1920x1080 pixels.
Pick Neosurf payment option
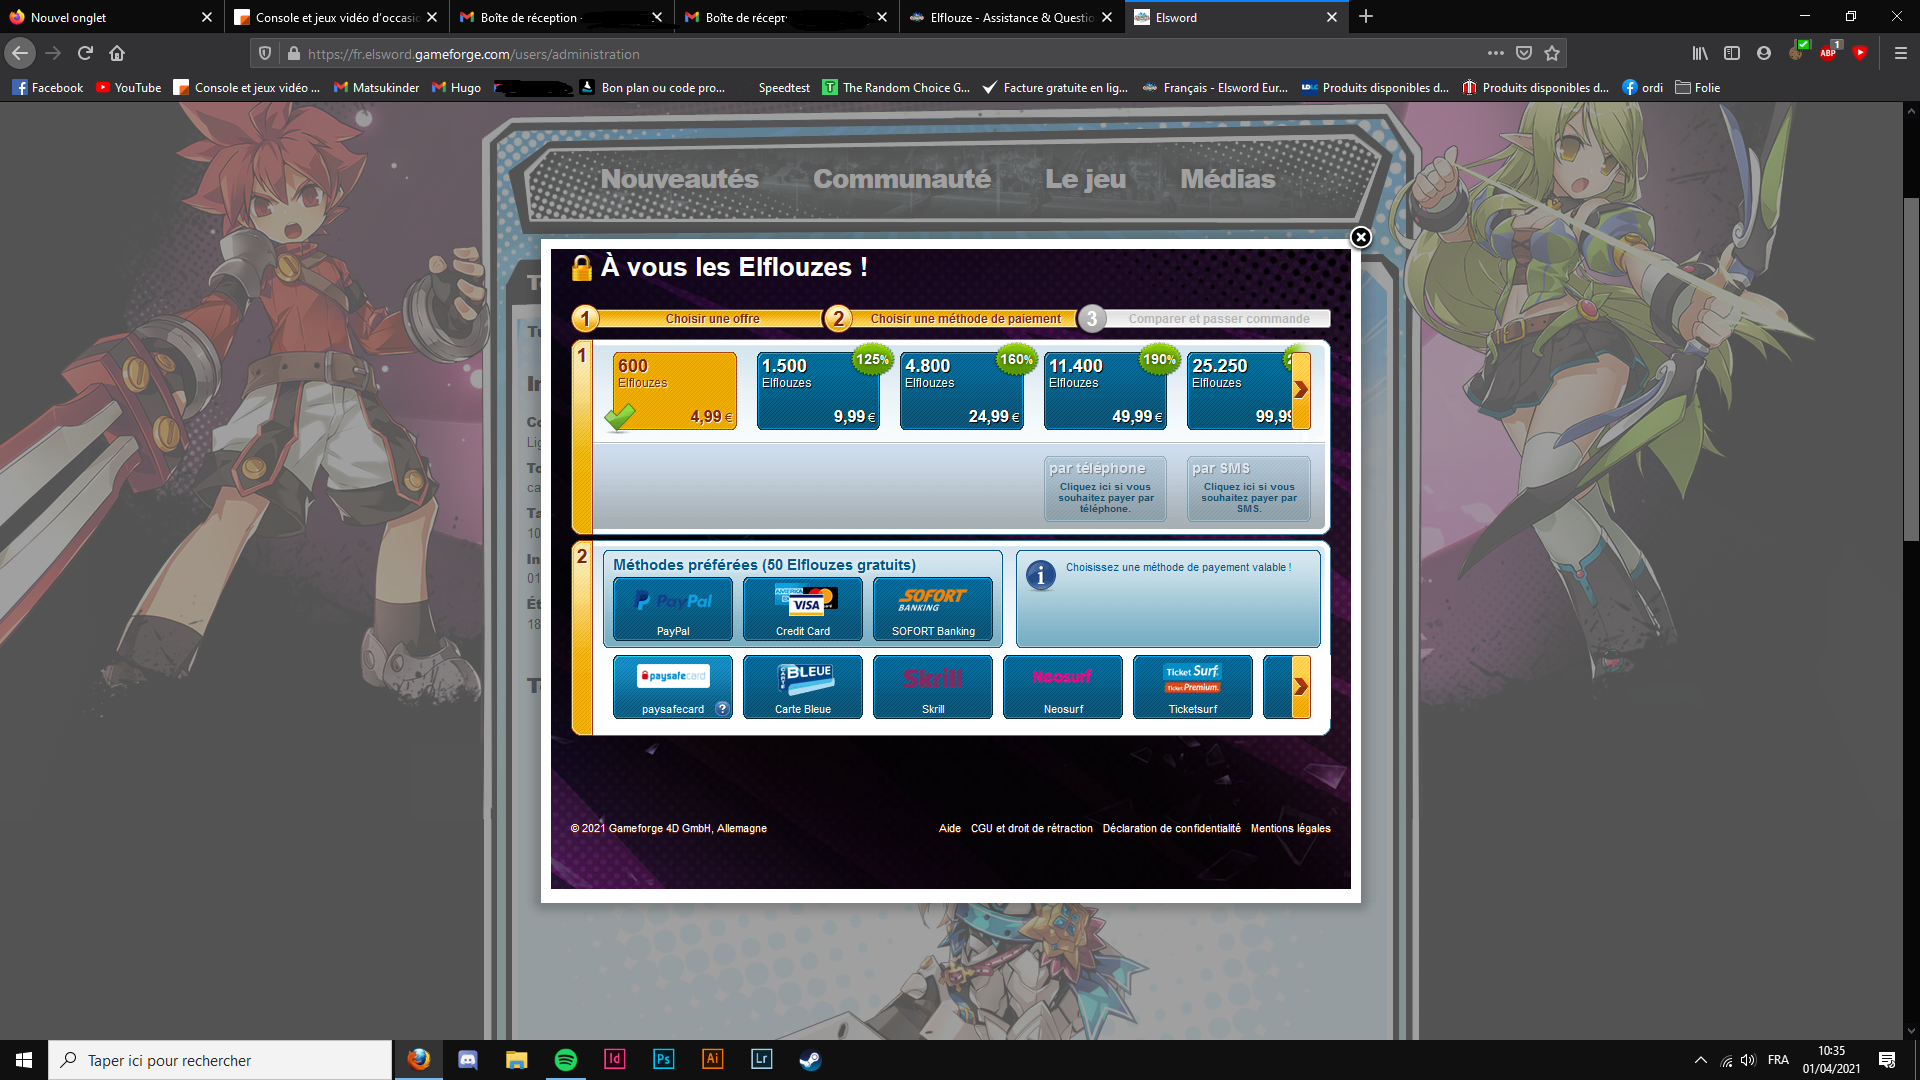click(x=1062, y=686)
